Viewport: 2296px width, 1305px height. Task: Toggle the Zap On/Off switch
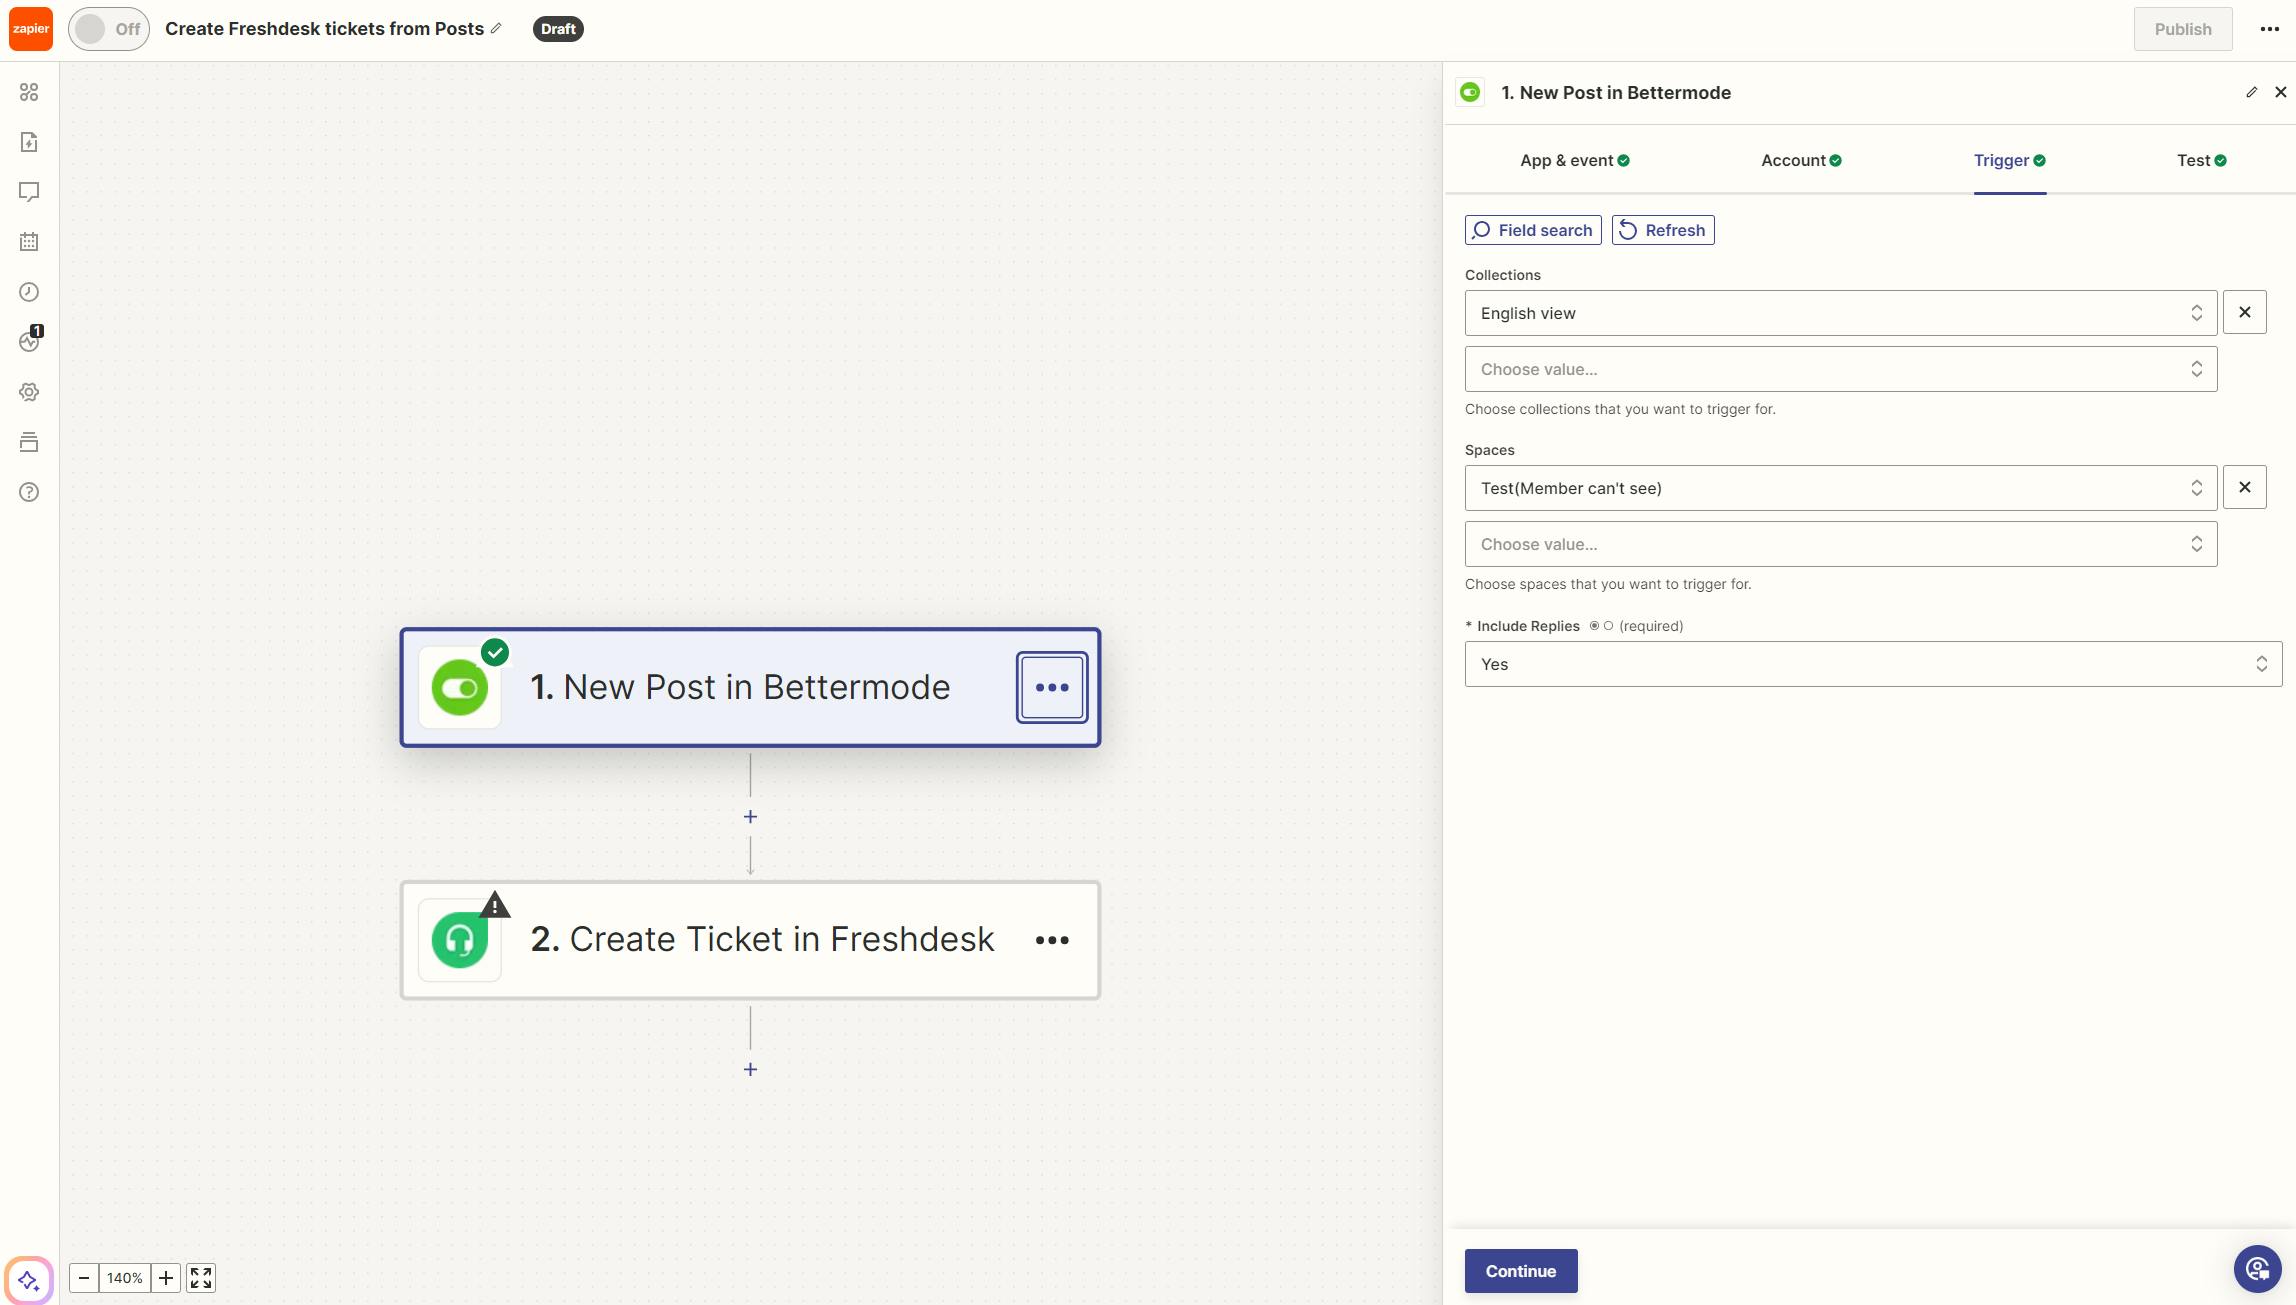tap(109, 29)
